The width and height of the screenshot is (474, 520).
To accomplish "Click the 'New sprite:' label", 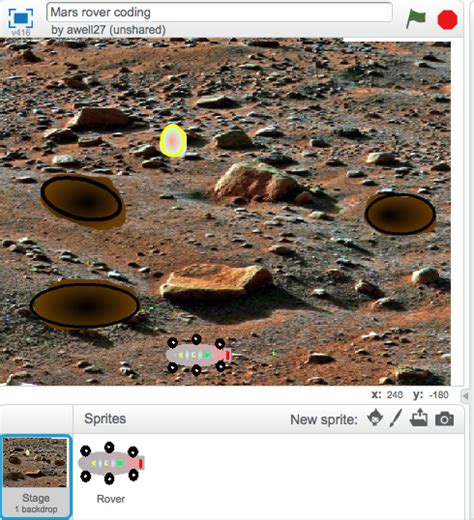I will [x=324, y=419].
